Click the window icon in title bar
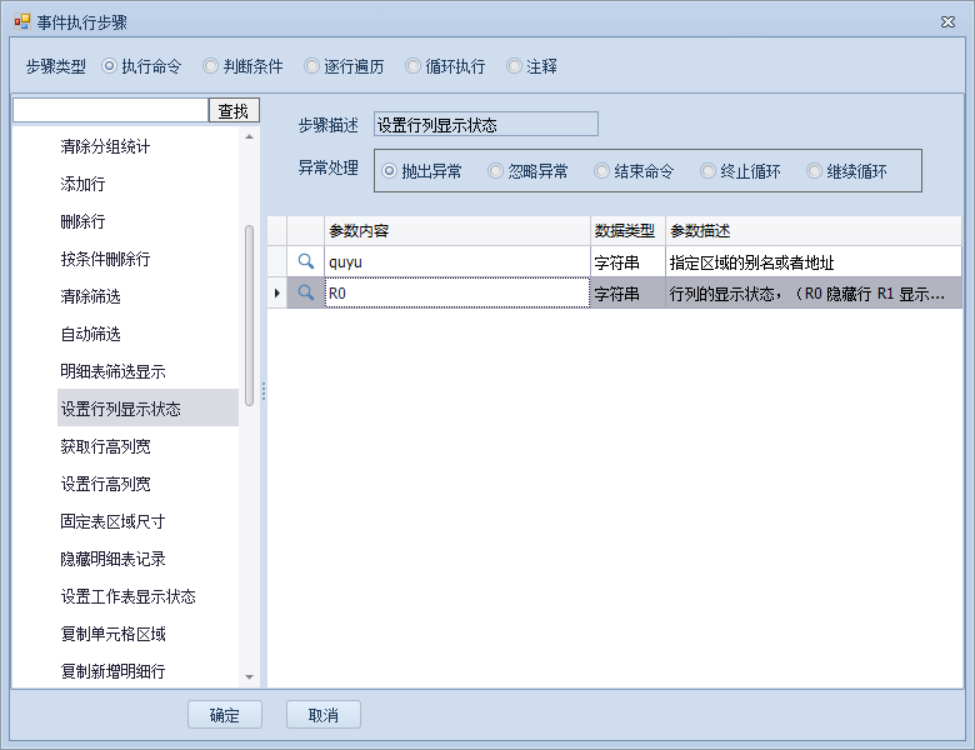Screen dimensions: 975x750 point(21,22)
